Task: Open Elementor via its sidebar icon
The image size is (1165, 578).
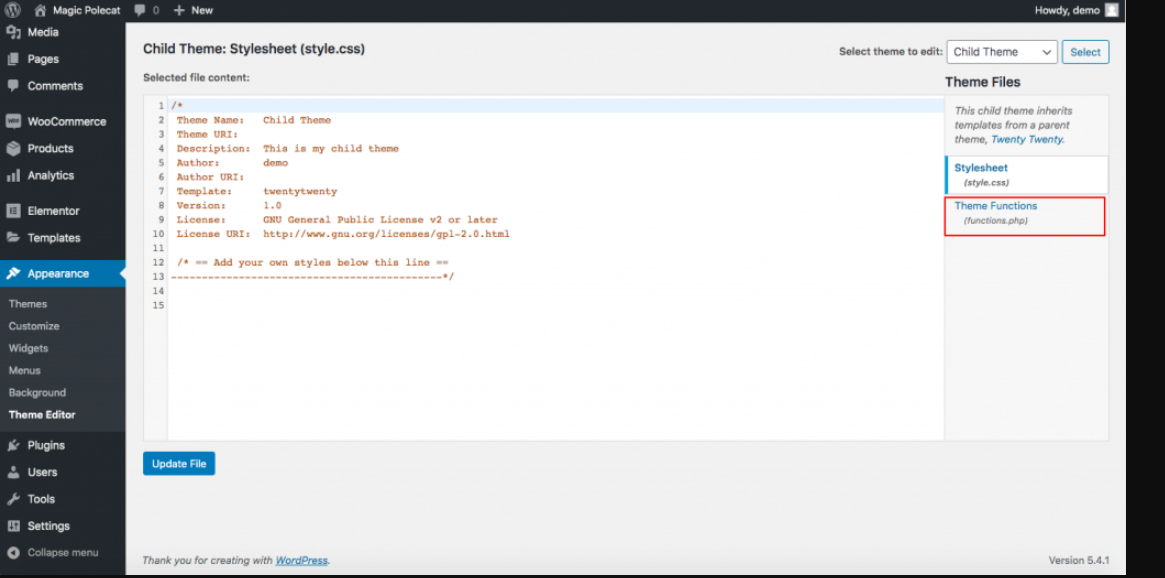Action: click(13, 211)
